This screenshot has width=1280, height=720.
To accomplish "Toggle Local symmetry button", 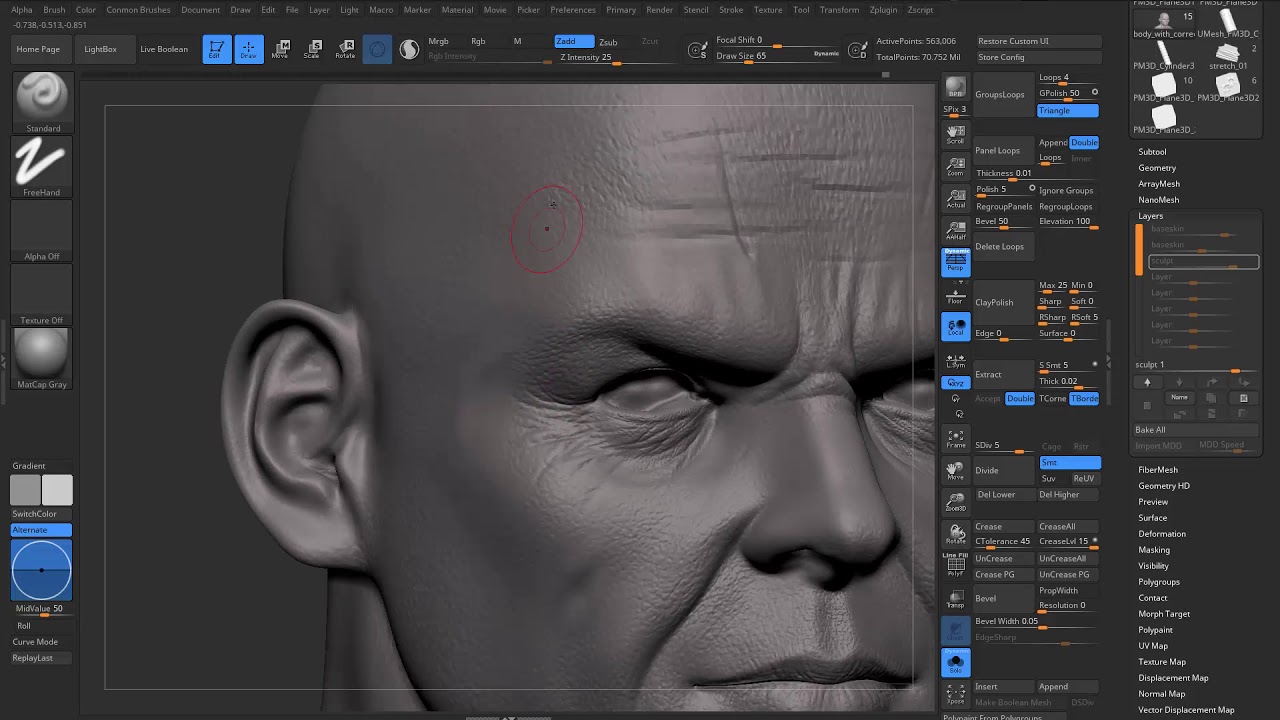I will click(956, 327).
